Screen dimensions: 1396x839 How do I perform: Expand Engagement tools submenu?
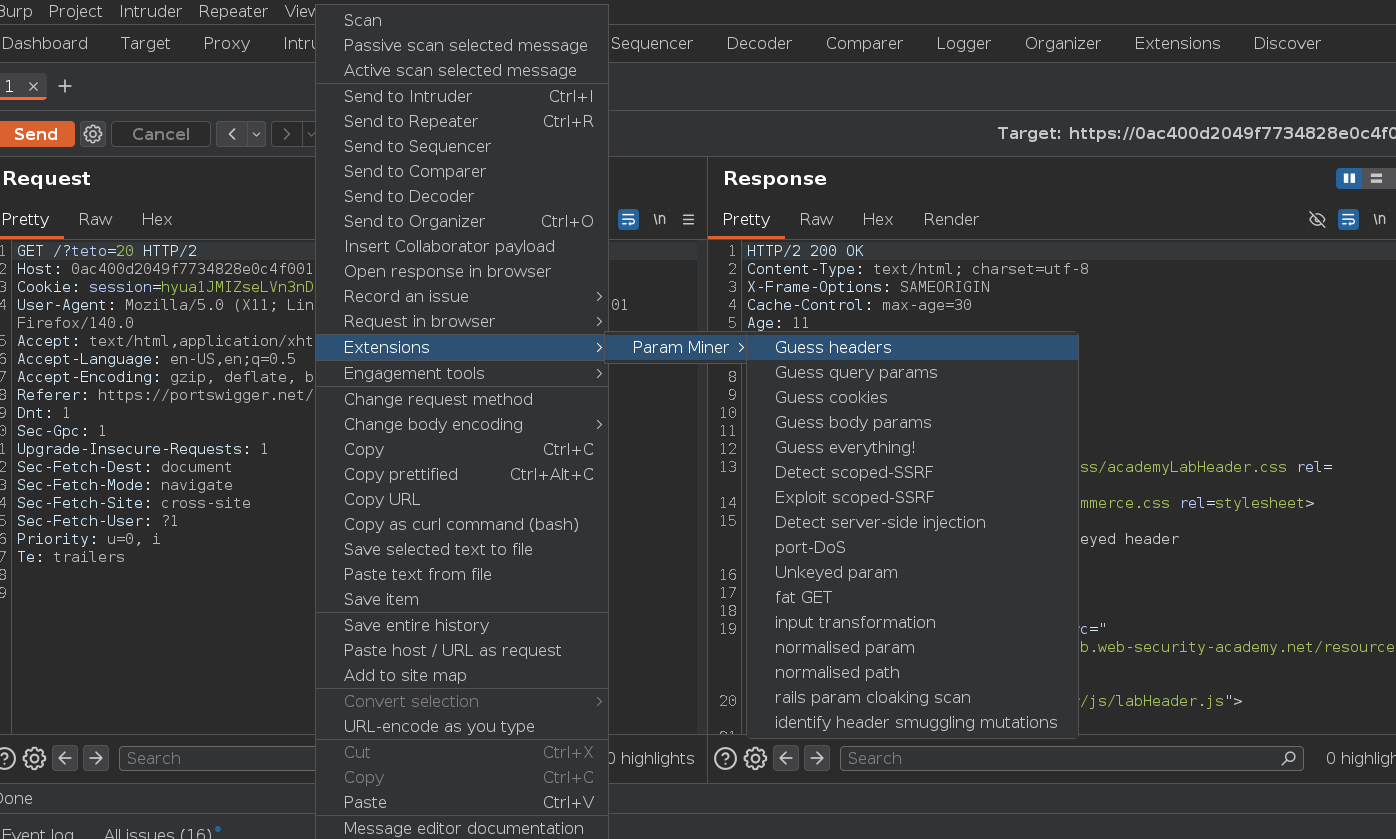point(460,373)
